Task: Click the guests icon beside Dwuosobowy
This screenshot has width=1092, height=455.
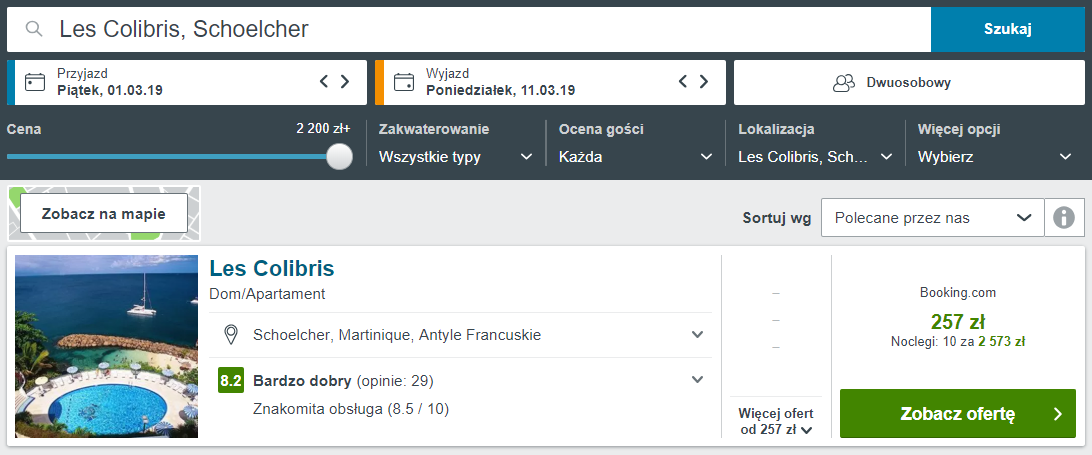Action: coord(844,83)
